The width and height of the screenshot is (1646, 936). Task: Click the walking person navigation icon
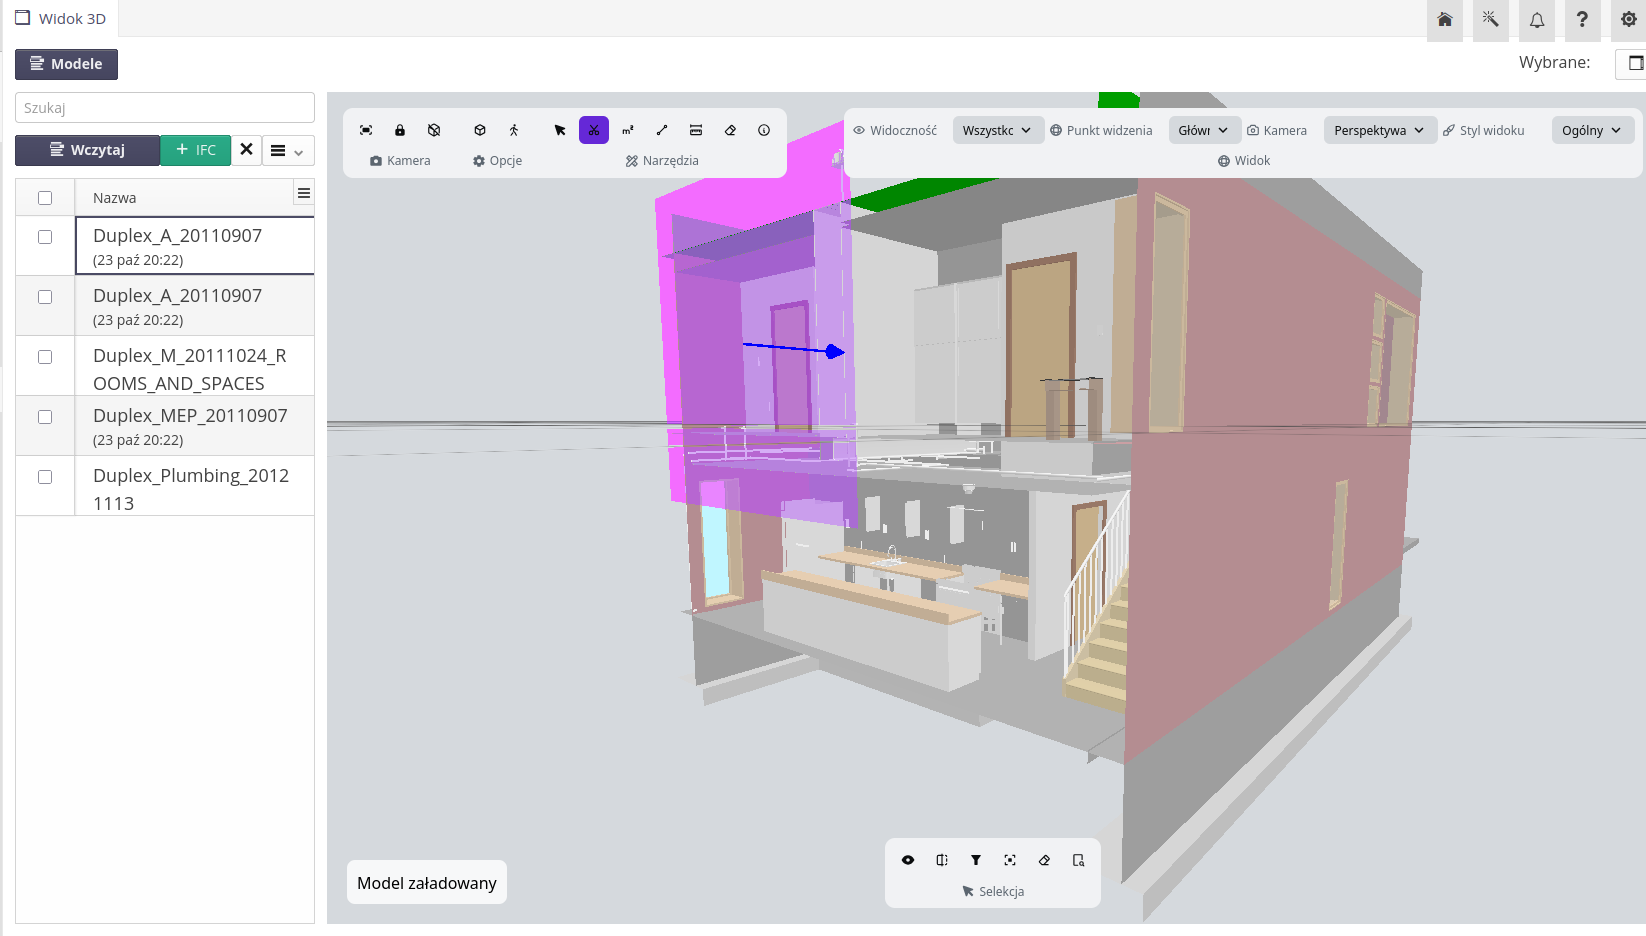click(514, 130)
